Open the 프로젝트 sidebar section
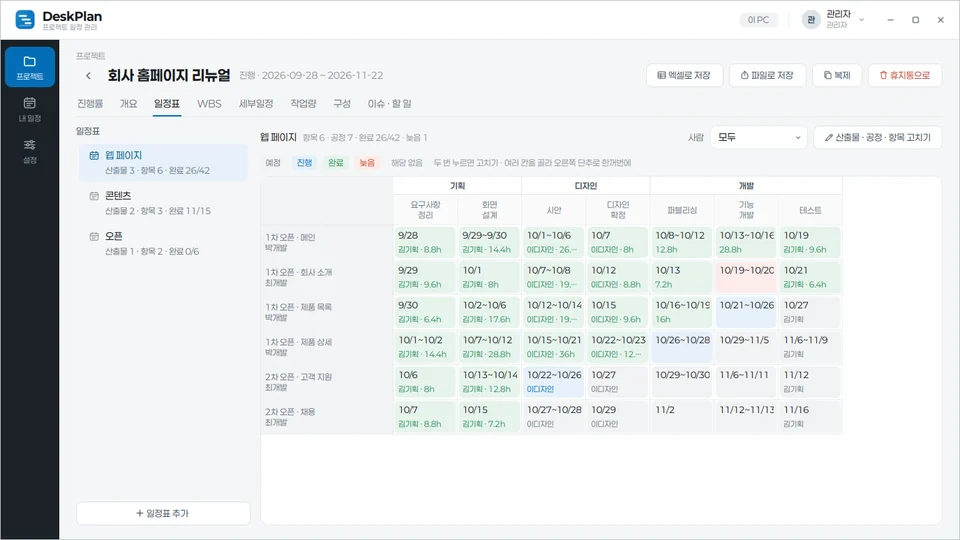The image size is (960, 540). tap(29, 67)
